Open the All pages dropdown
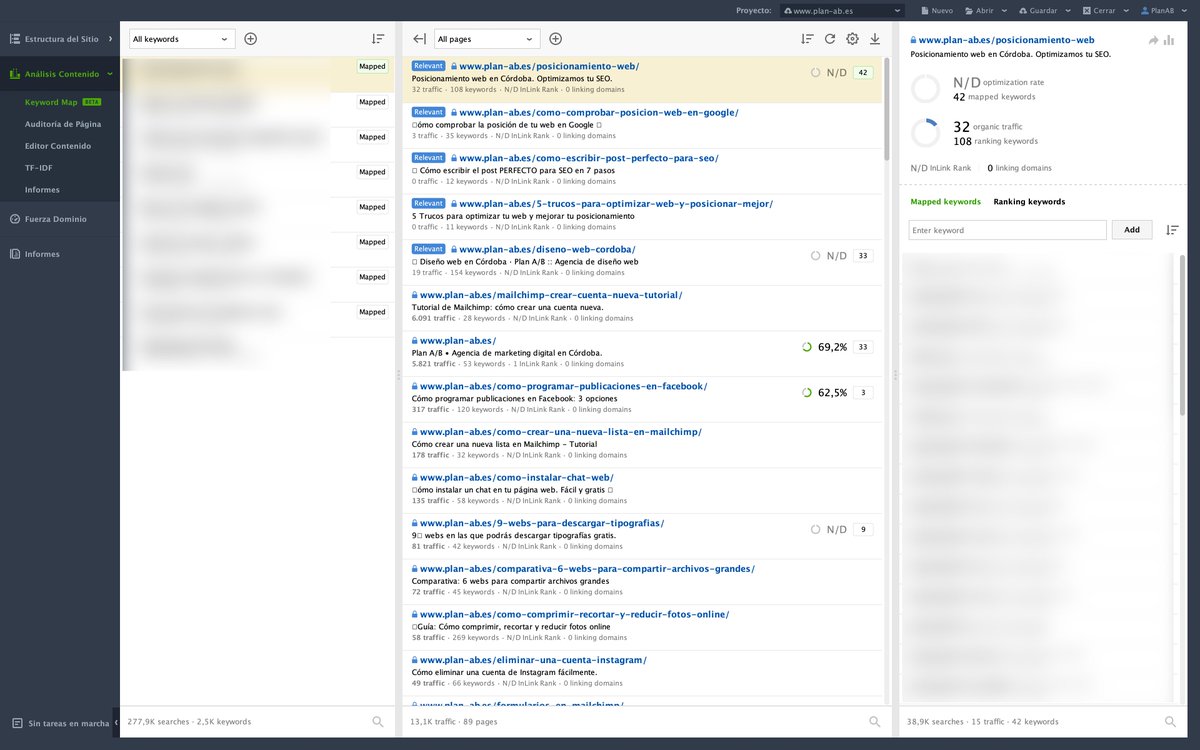The width and height of the screenshot is (1200, 750). 487,39
